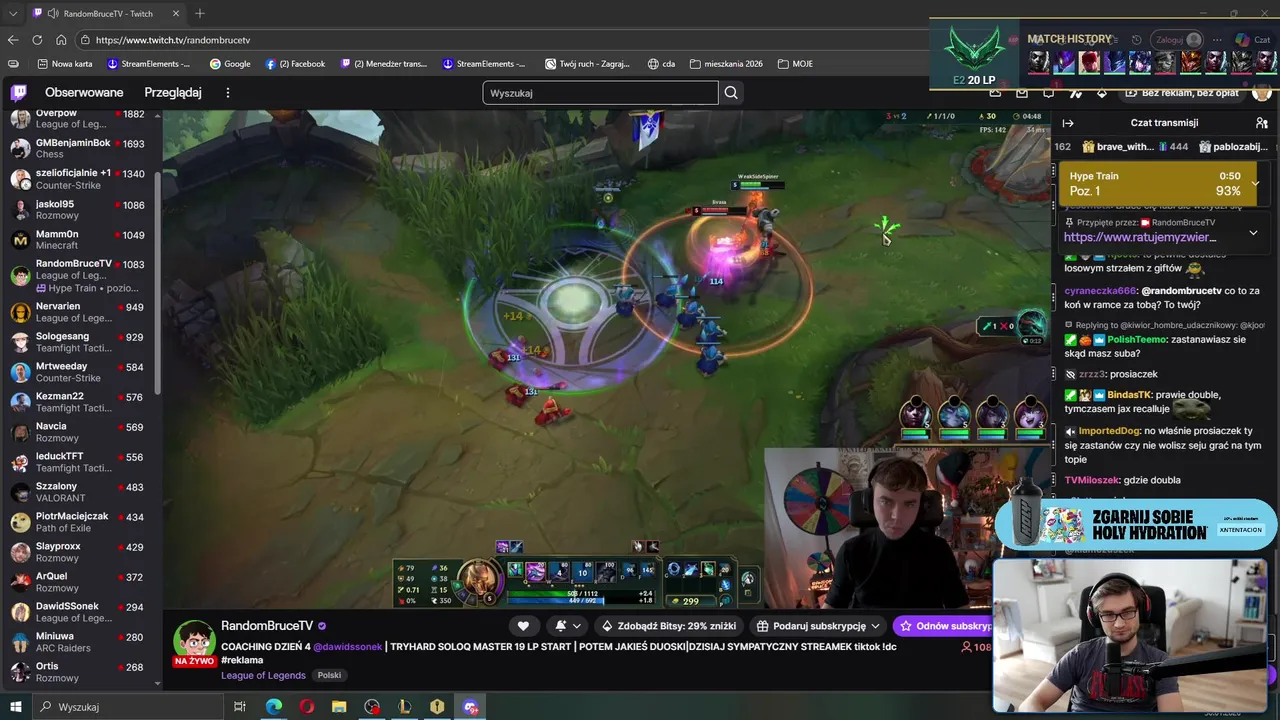Click PiotrMaciejczak avatar in sidebar
The width and height of the screenshot is (1280, 720).
[19, 522]
